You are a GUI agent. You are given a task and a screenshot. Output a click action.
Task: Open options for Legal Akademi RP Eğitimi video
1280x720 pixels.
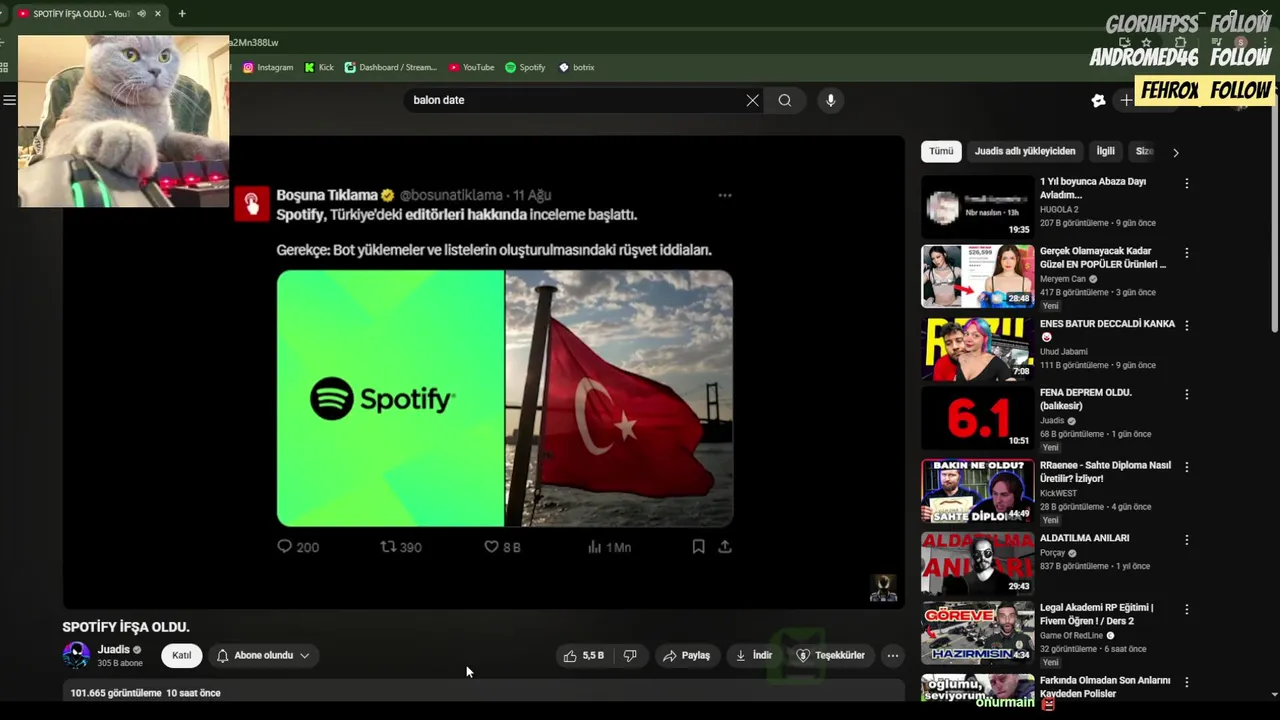coord(1187,609)
